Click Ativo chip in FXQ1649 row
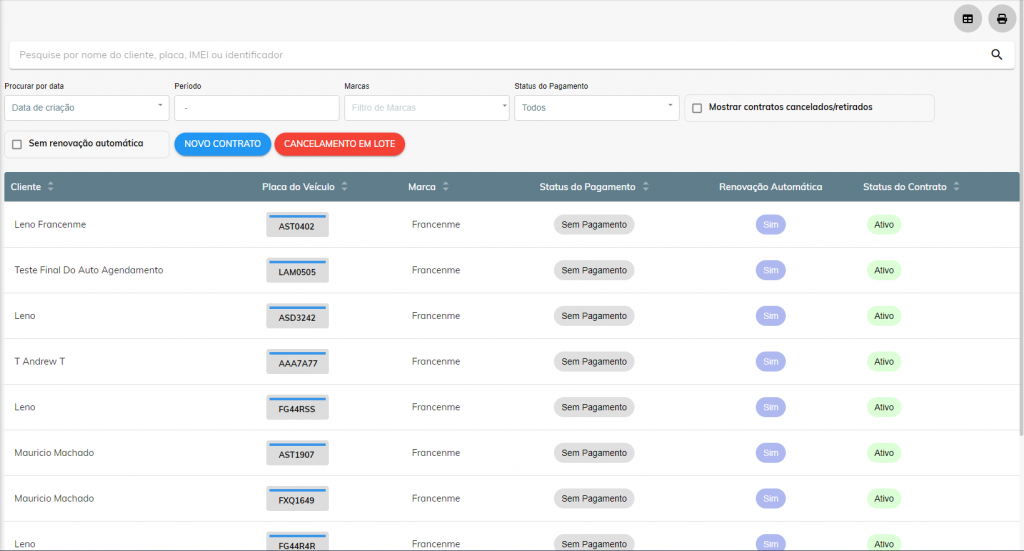Screen dimensions: 1024x551 tap(884, 499)
